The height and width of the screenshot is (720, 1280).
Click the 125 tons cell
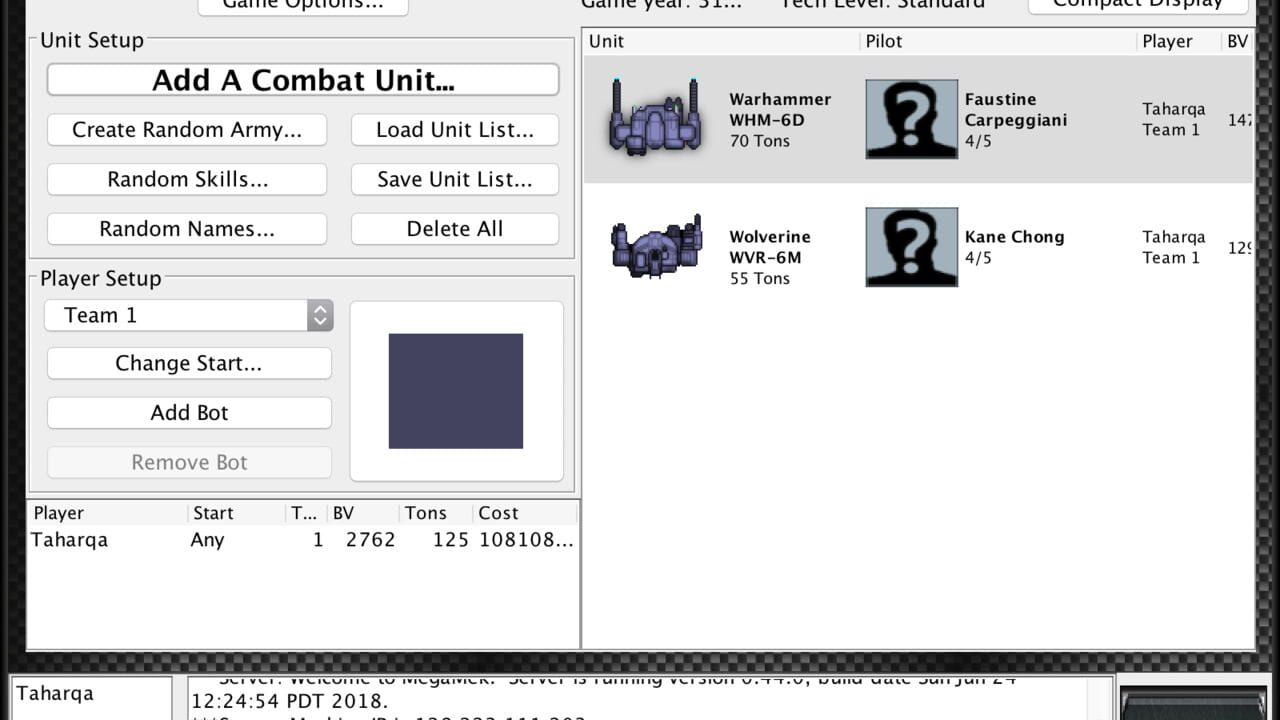[x=451, y=540]
